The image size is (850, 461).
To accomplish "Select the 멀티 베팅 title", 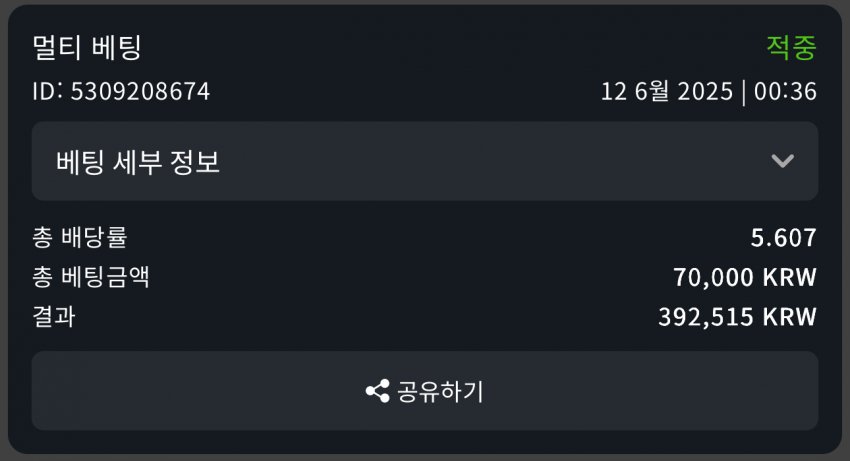I will pyautogui.click(x=87, y=48).
